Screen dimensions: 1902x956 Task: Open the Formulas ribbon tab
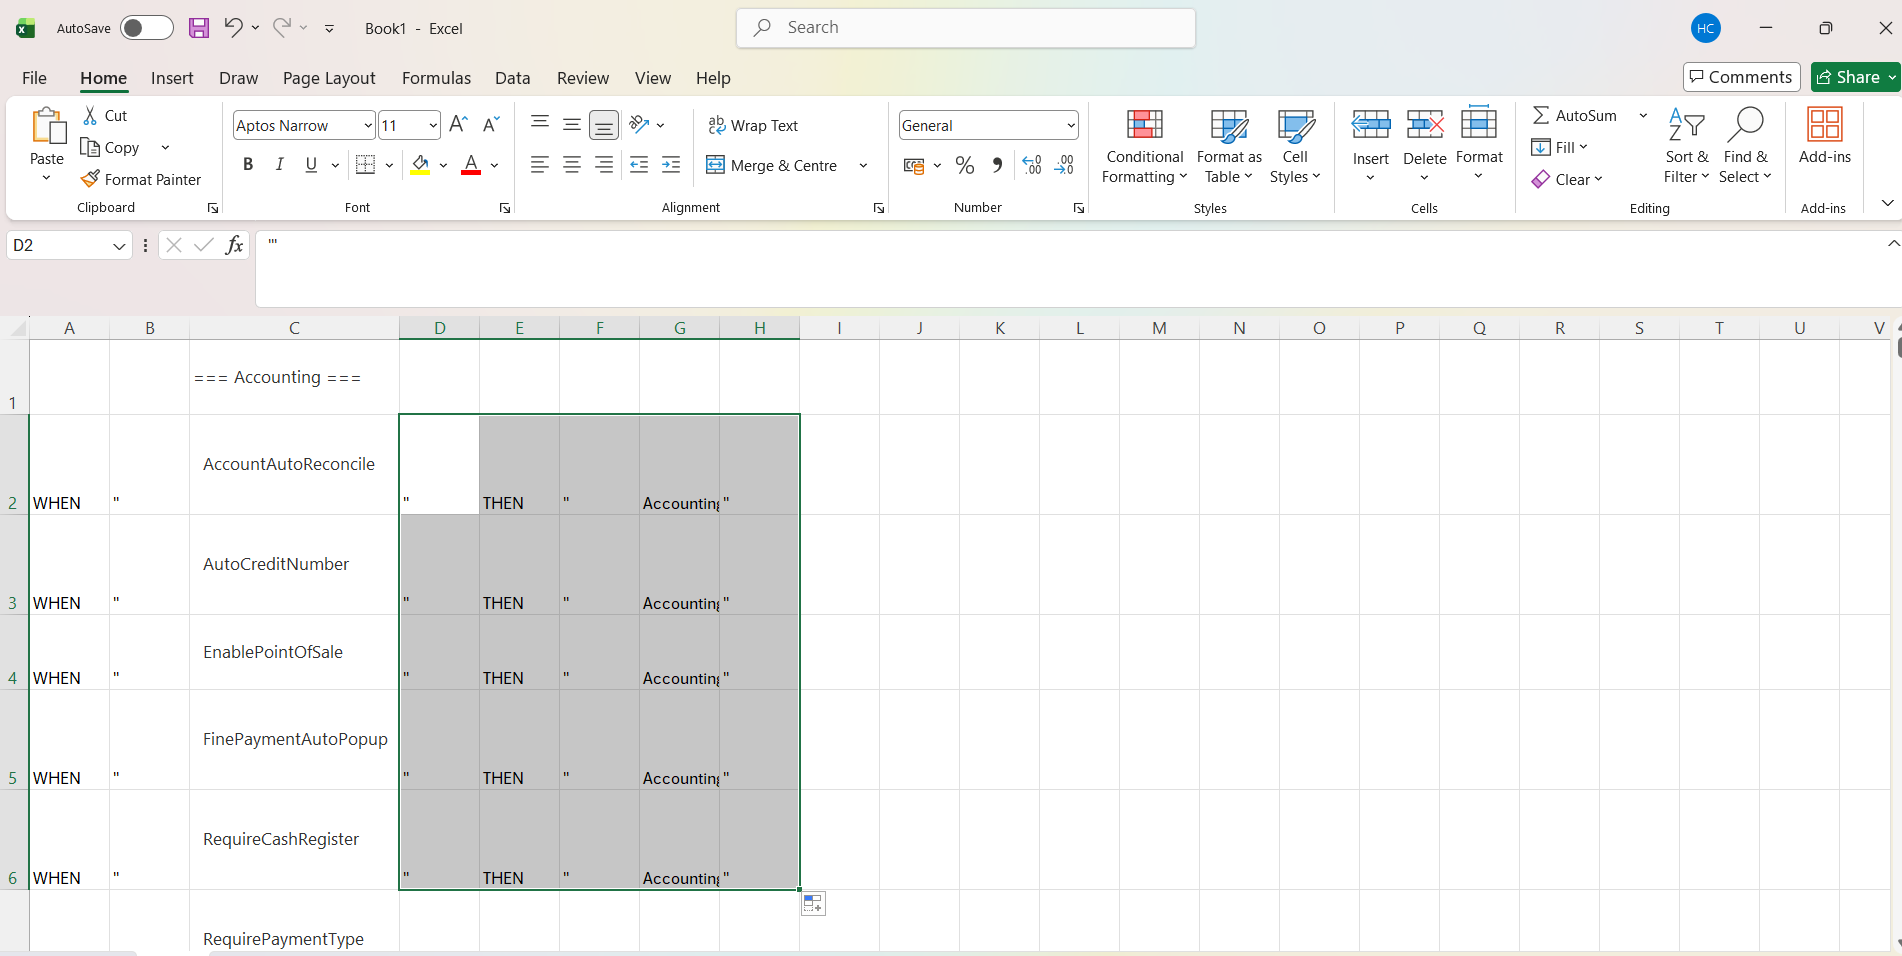(436, 78)
